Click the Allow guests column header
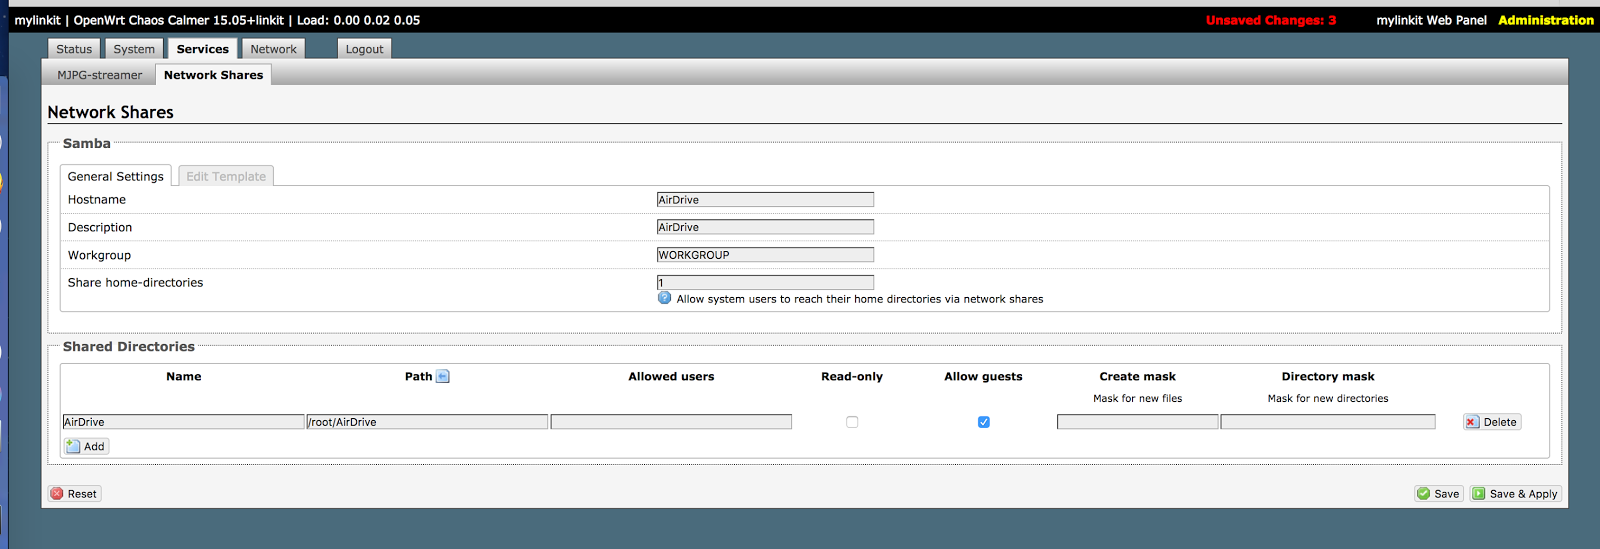This screenshot has height=549, width=1600. [x=983, y=377]
